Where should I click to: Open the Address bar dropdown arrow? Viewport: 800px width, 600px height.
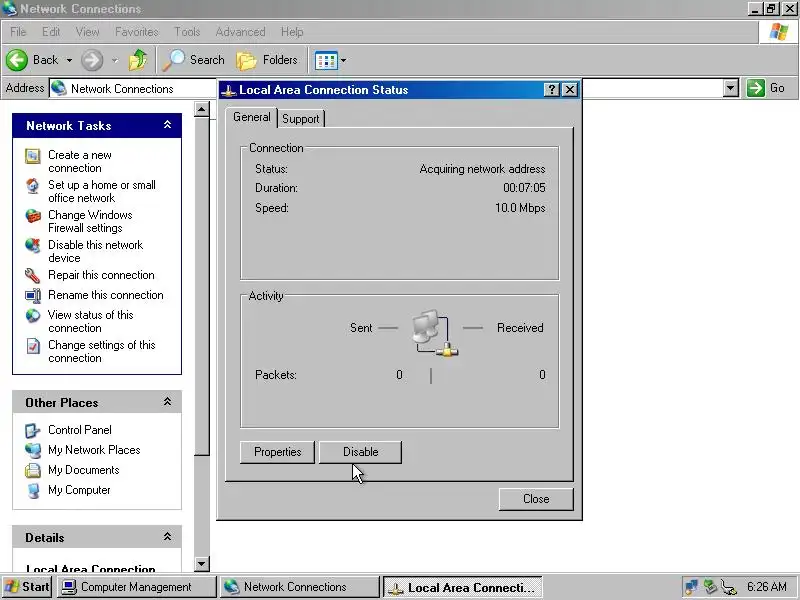tap(731, 88)
